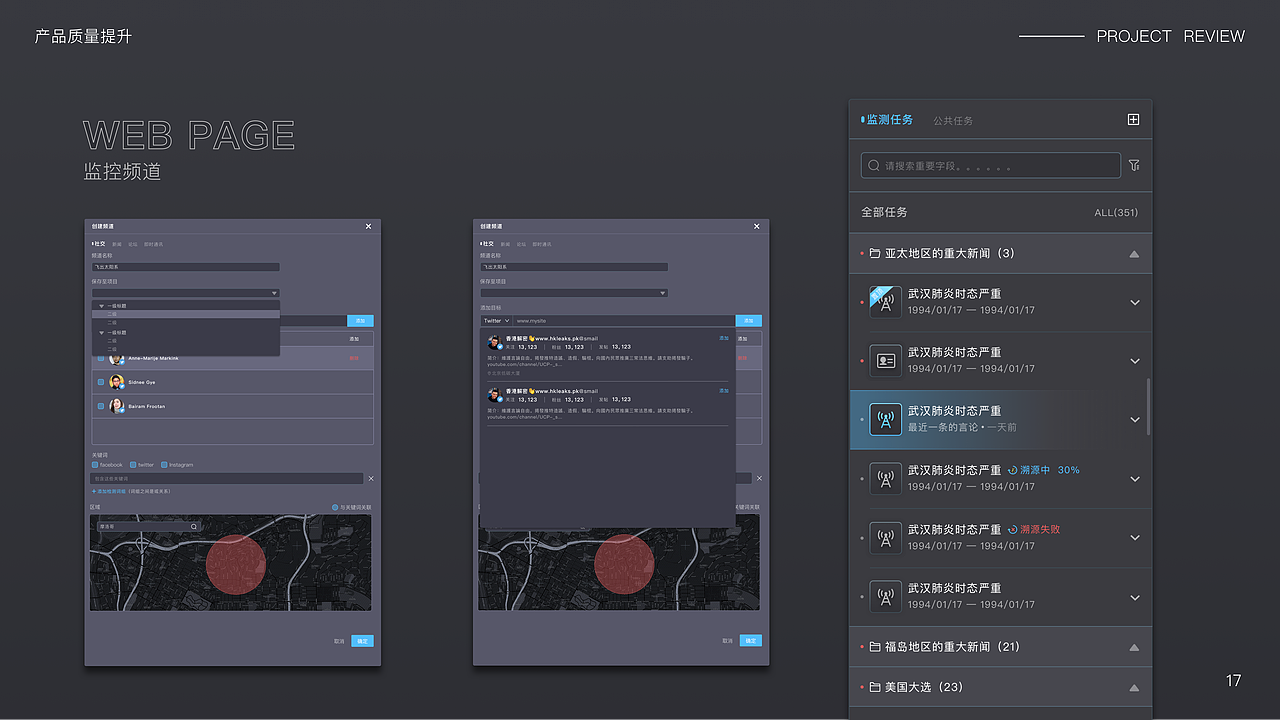Screen dimensions: 1280x720
Task: Click the folder icon of 亚太地区的重大新闻
Action: click(875, 253)
